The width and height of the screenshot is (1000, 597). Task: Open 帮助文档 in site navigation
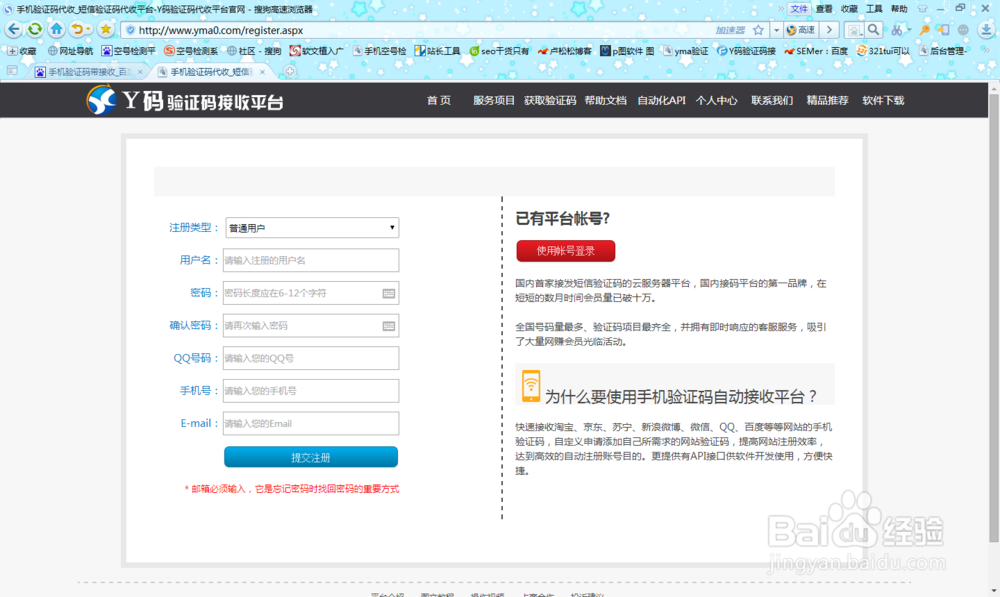[605, 100]
